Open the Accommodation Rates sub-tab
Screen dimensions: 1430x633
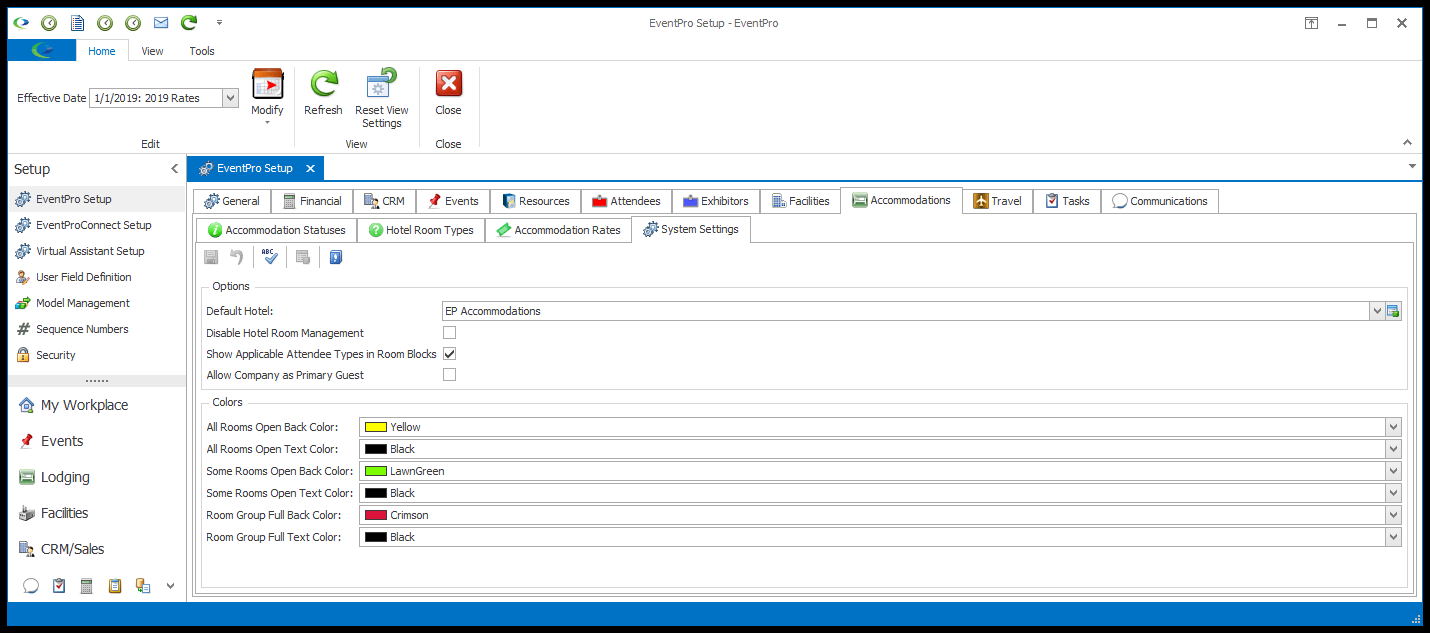point(558,230)
